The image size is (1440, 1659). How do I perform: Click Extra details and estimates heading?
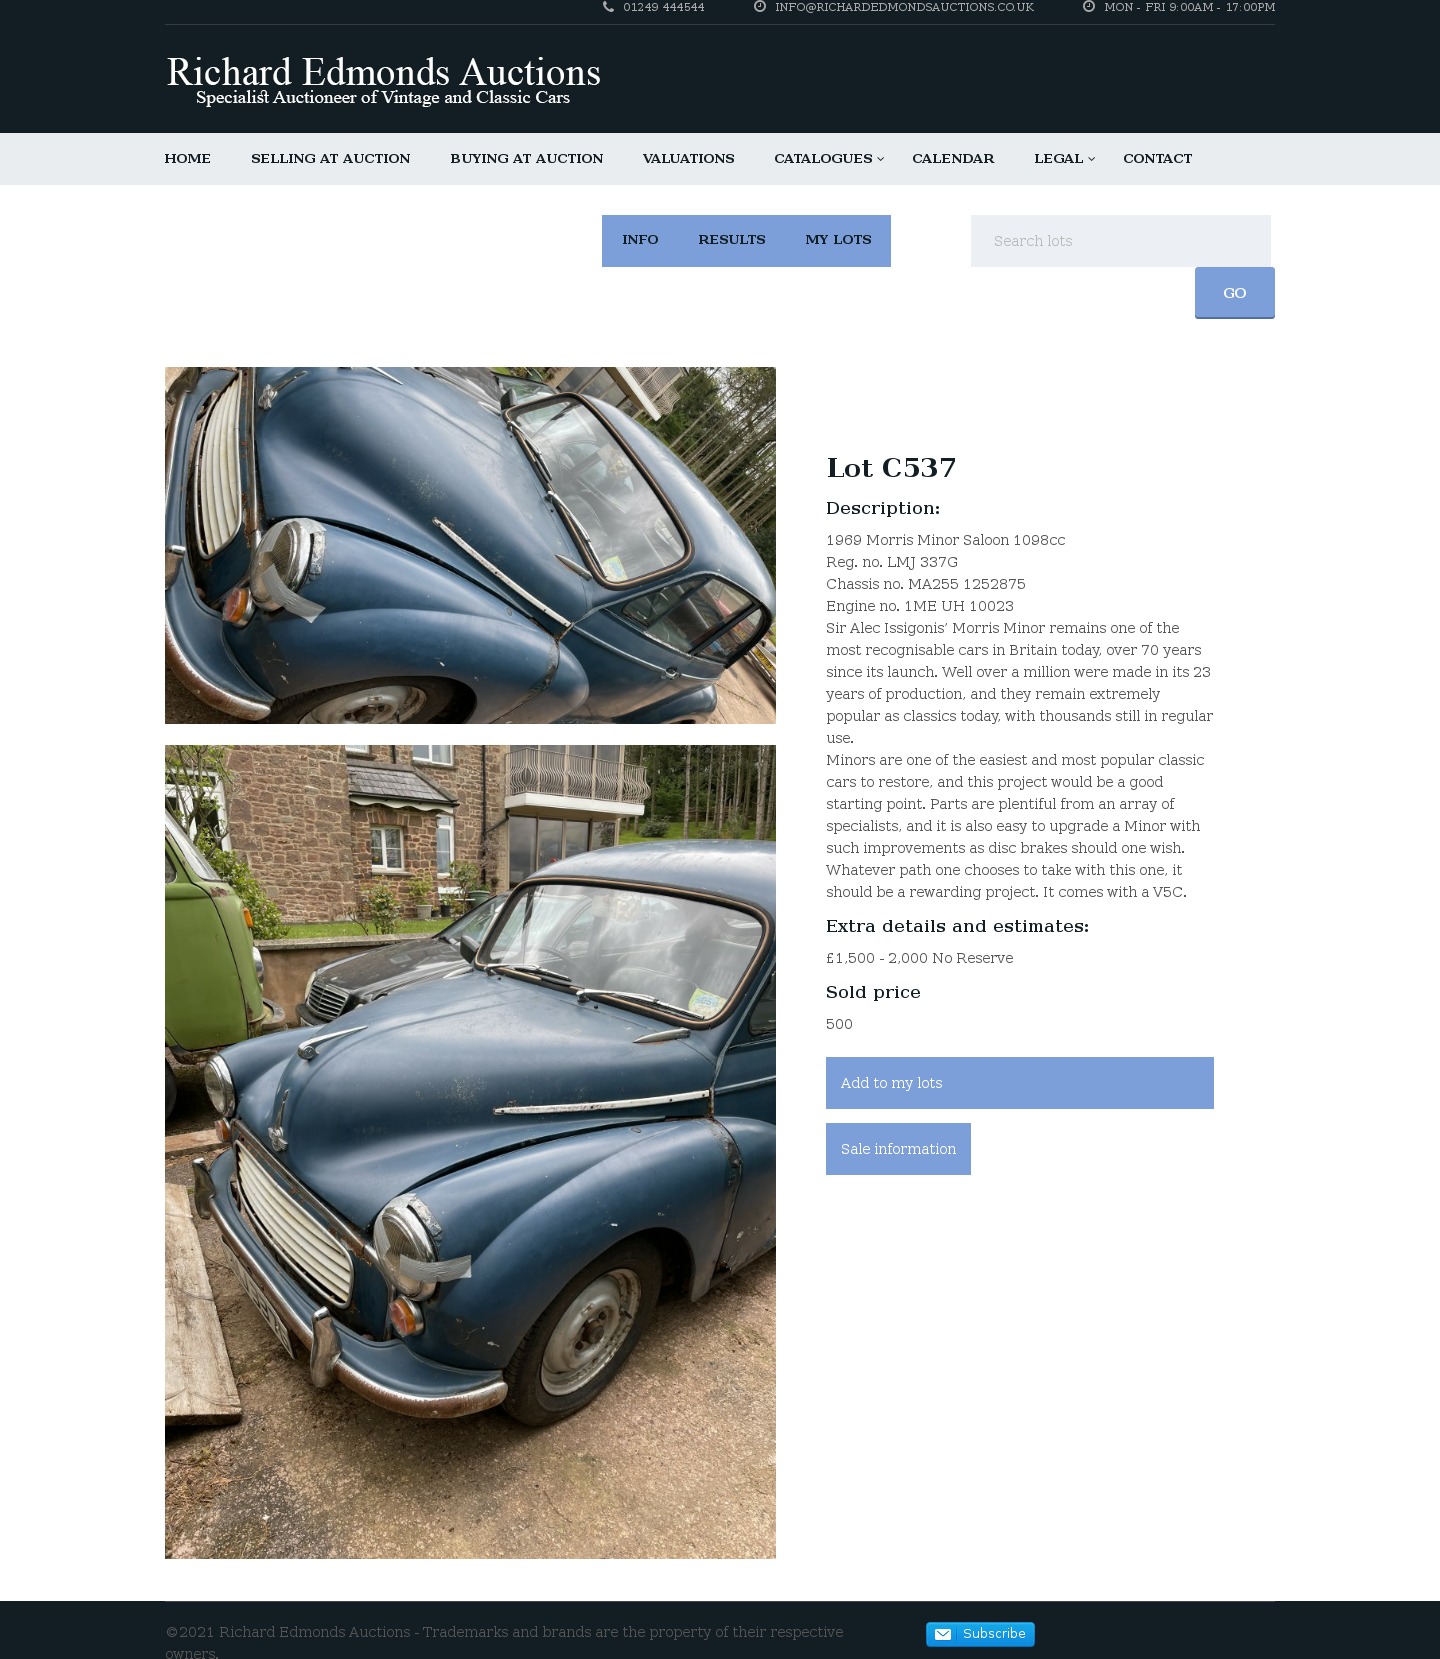(957, 926)
